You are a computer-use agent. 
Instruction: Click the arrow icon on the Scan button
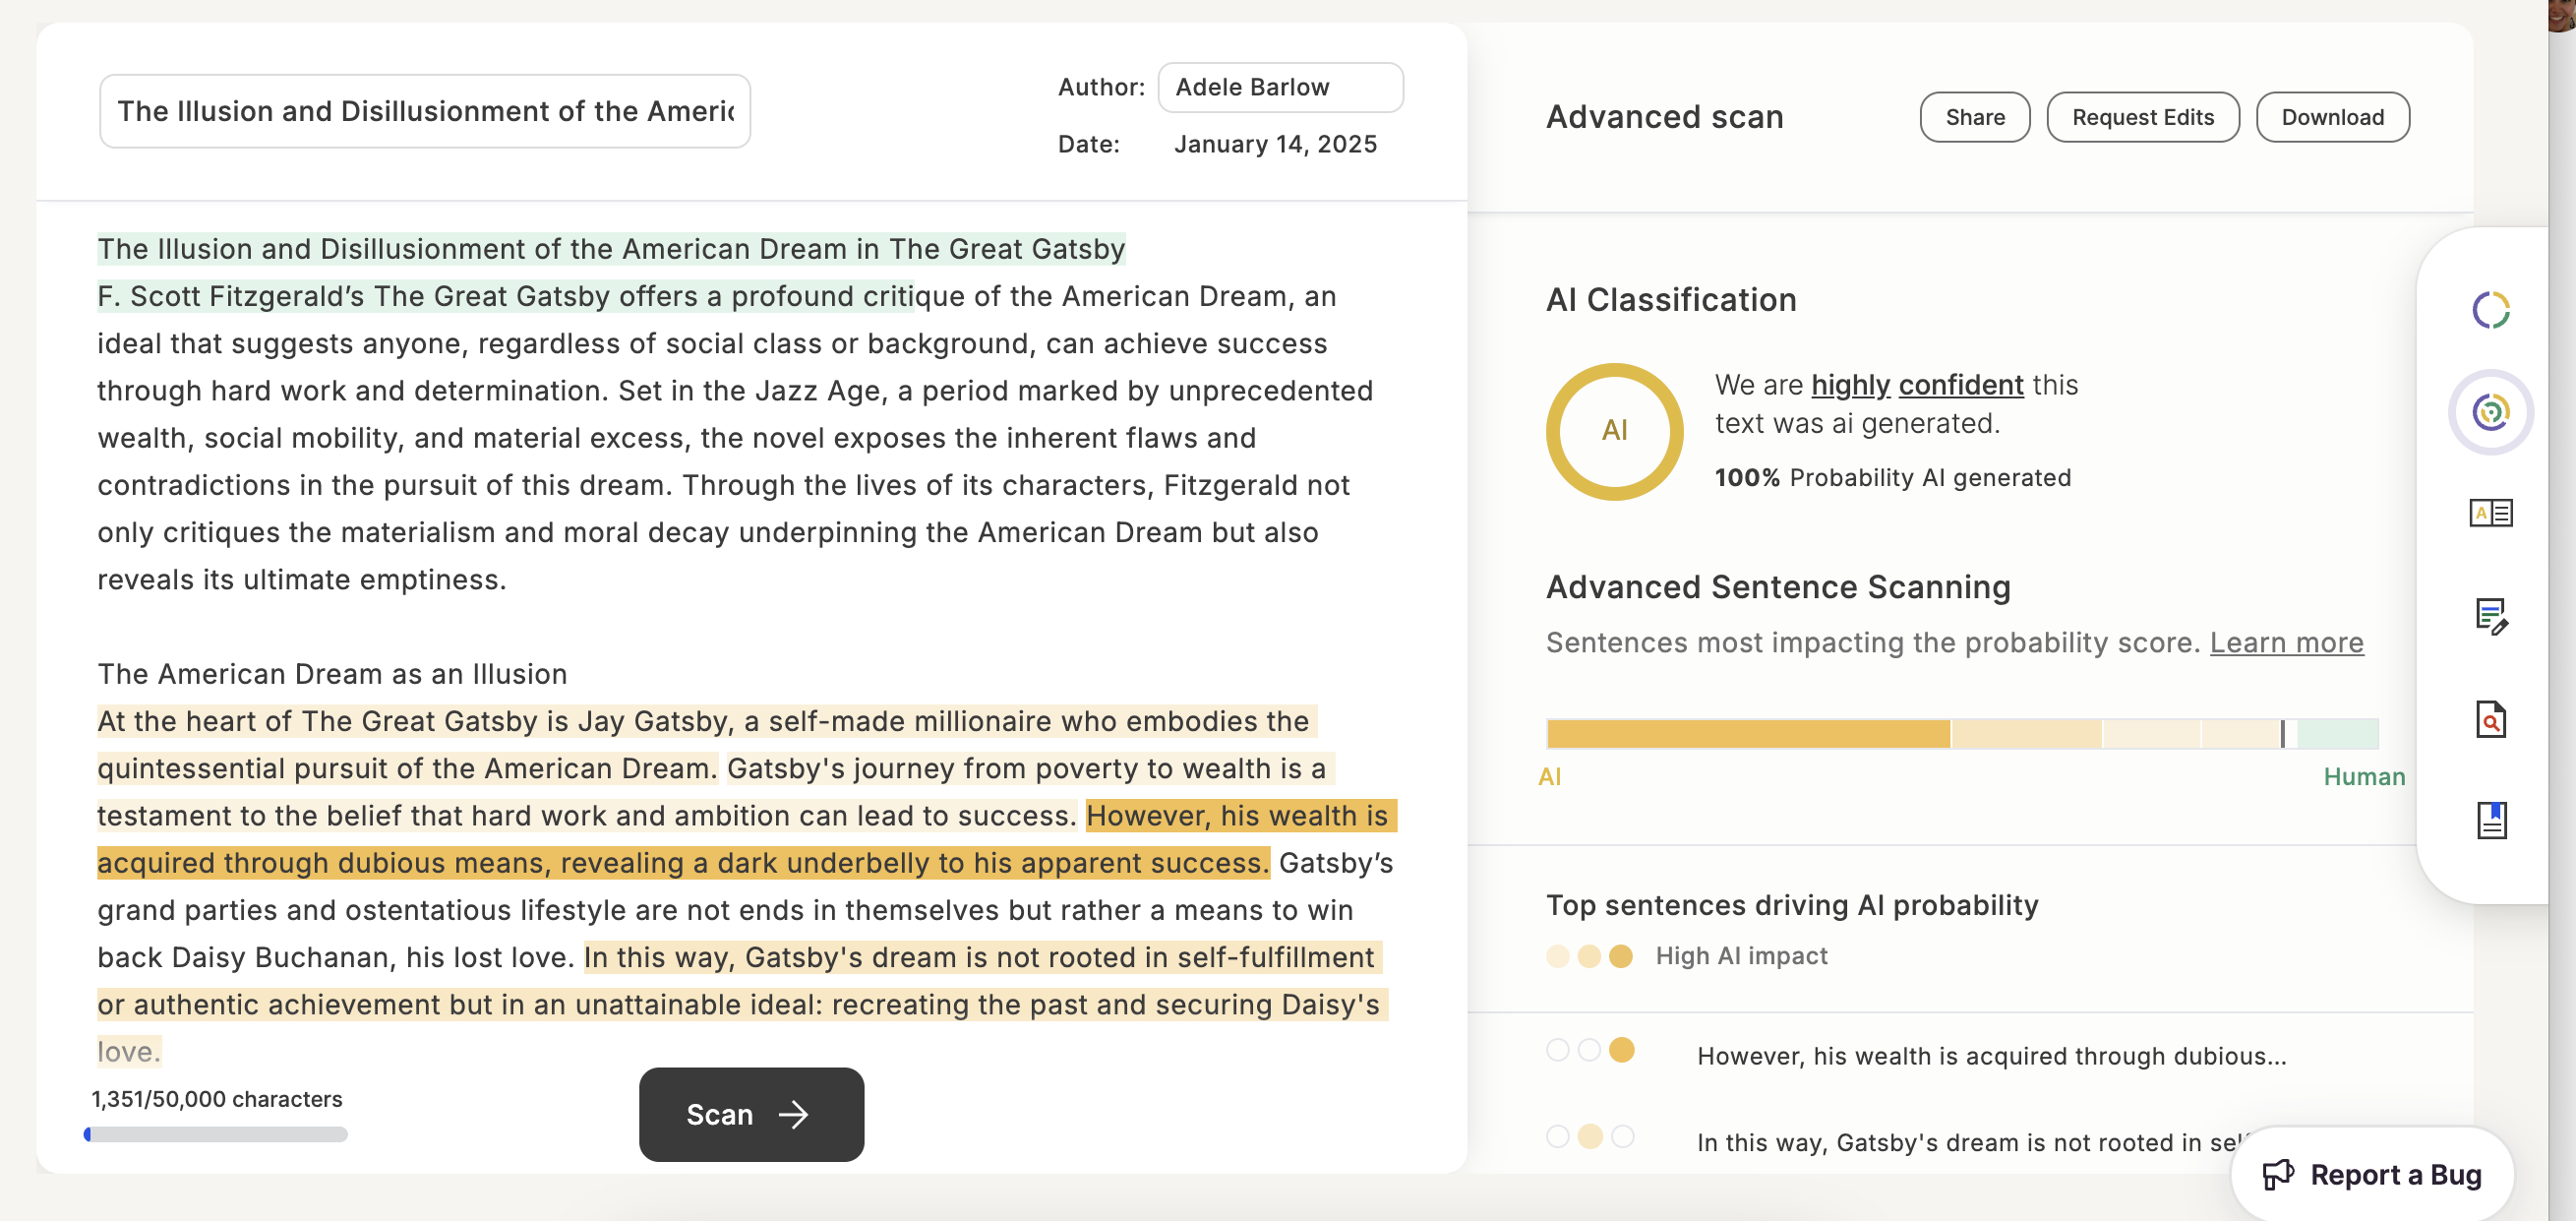[x=794, y=1114]
